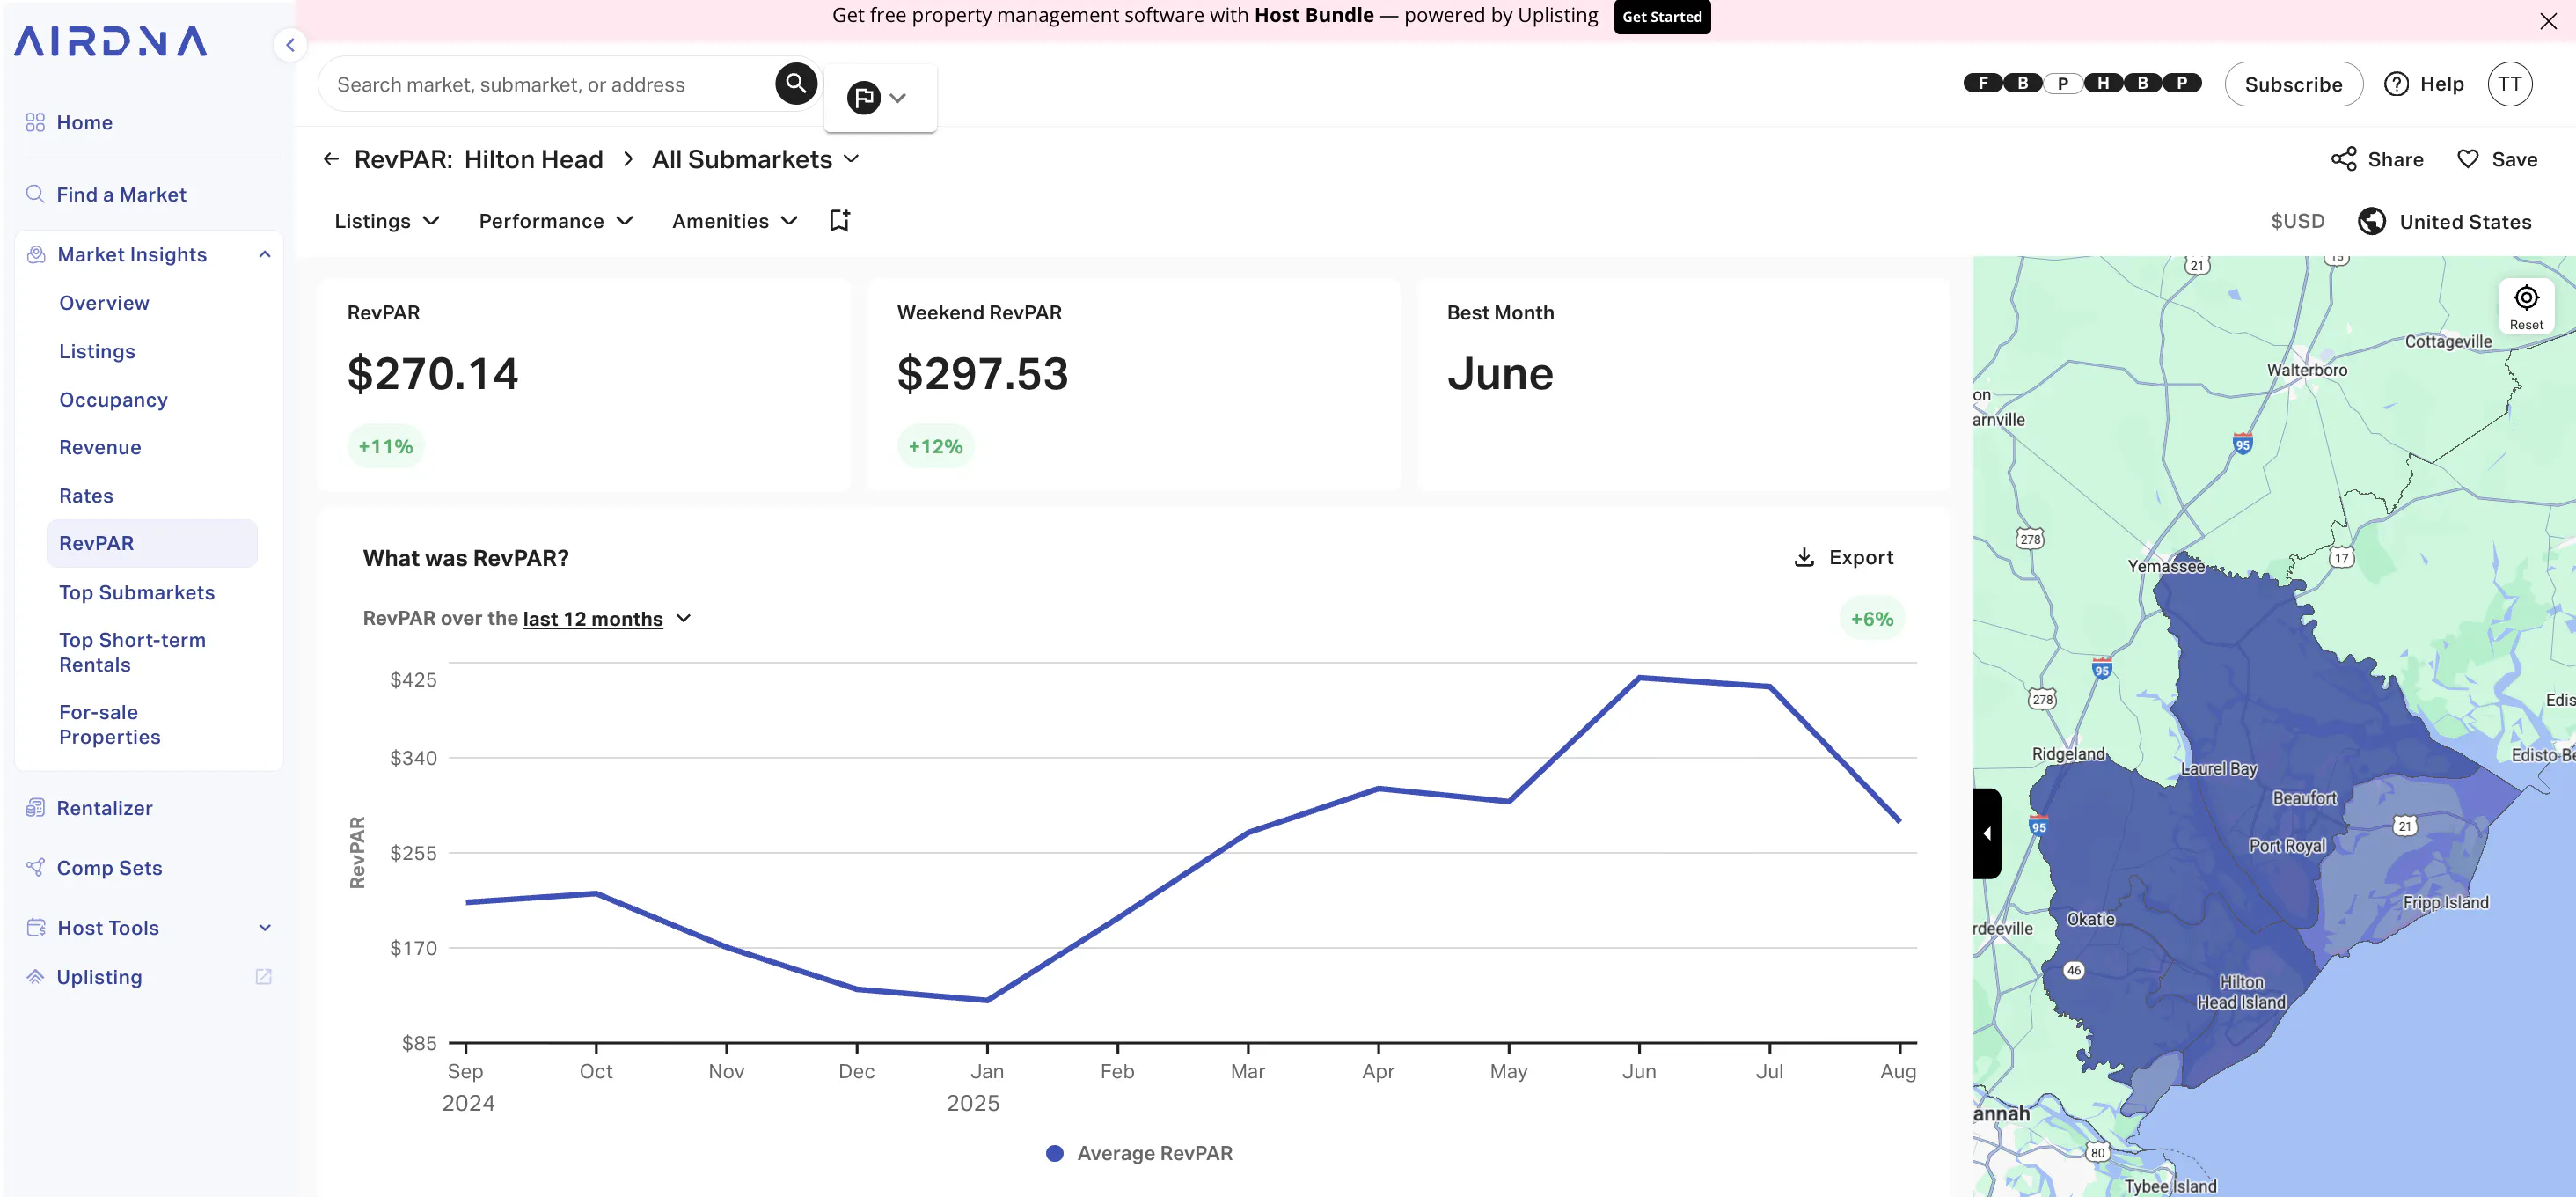
Task: Click Get Started in banner
Action: pyautogui.click(x=1661, y=16)
